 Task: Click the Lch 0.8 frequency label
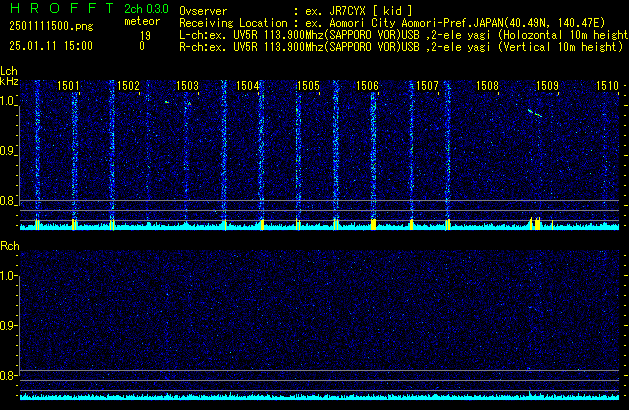click(8, 201)
